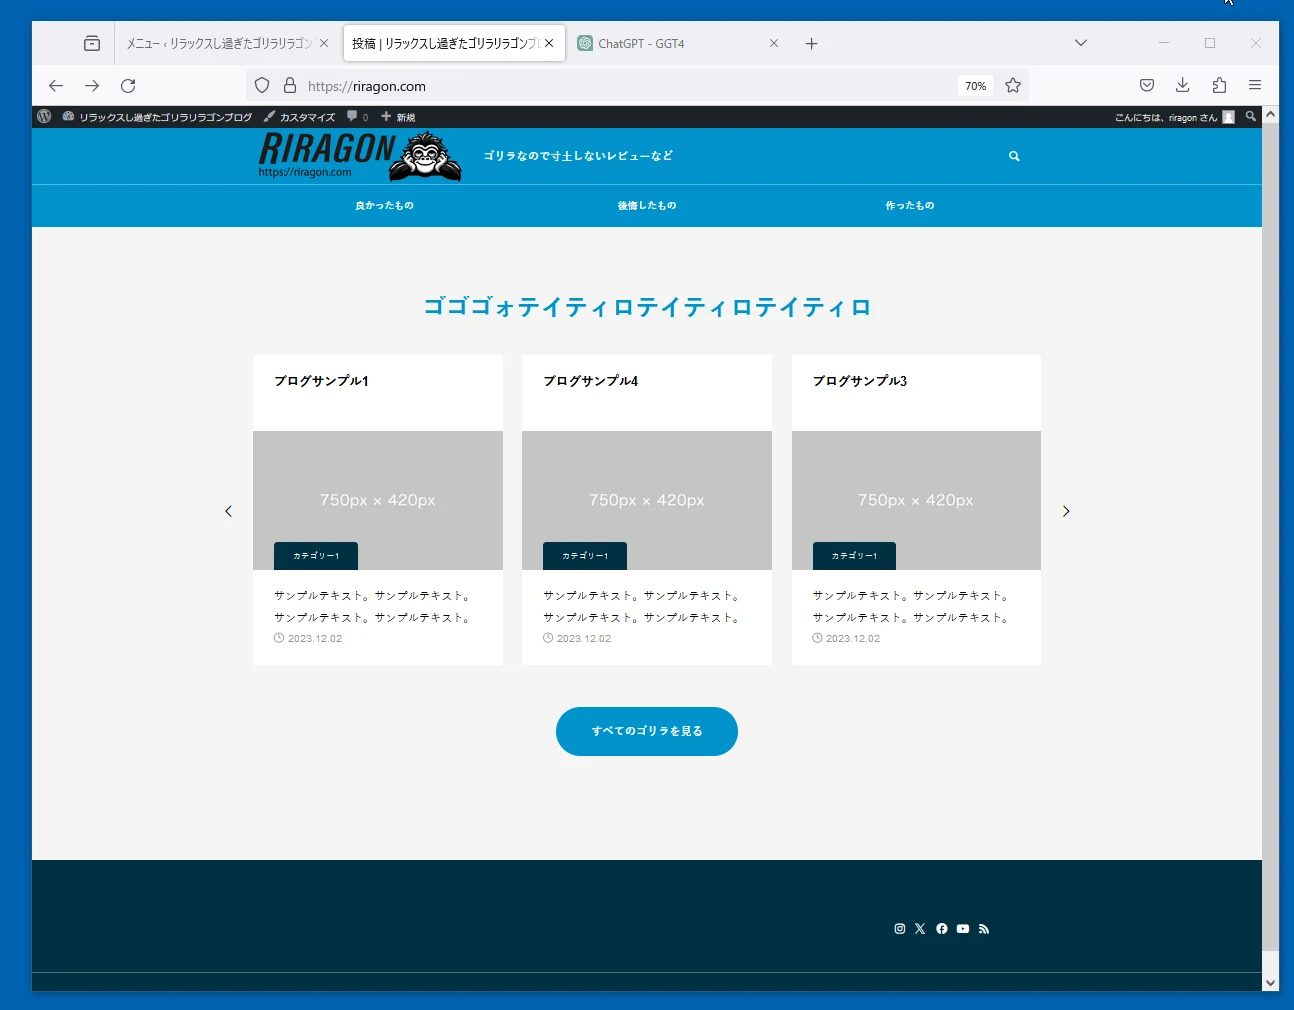This screenshot has width=1294, height=1010.
Task: Open the Firefox downloads icon
Action: [x=1182, y=86]
